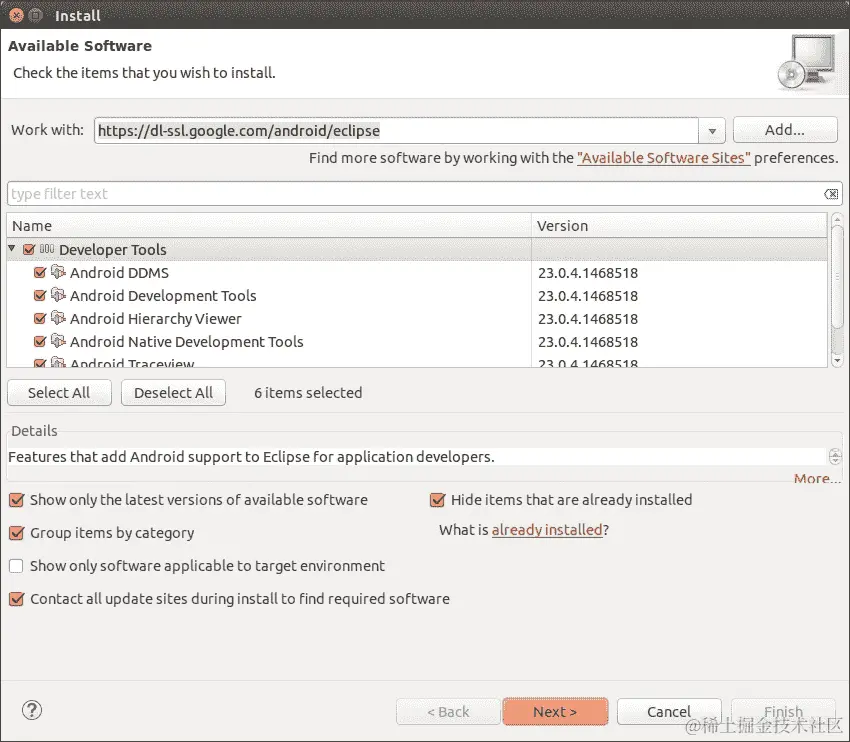Viewport: 850px width, 742px height.
Task: Click the Android DDMS feature icon
Action: (58, 272)
